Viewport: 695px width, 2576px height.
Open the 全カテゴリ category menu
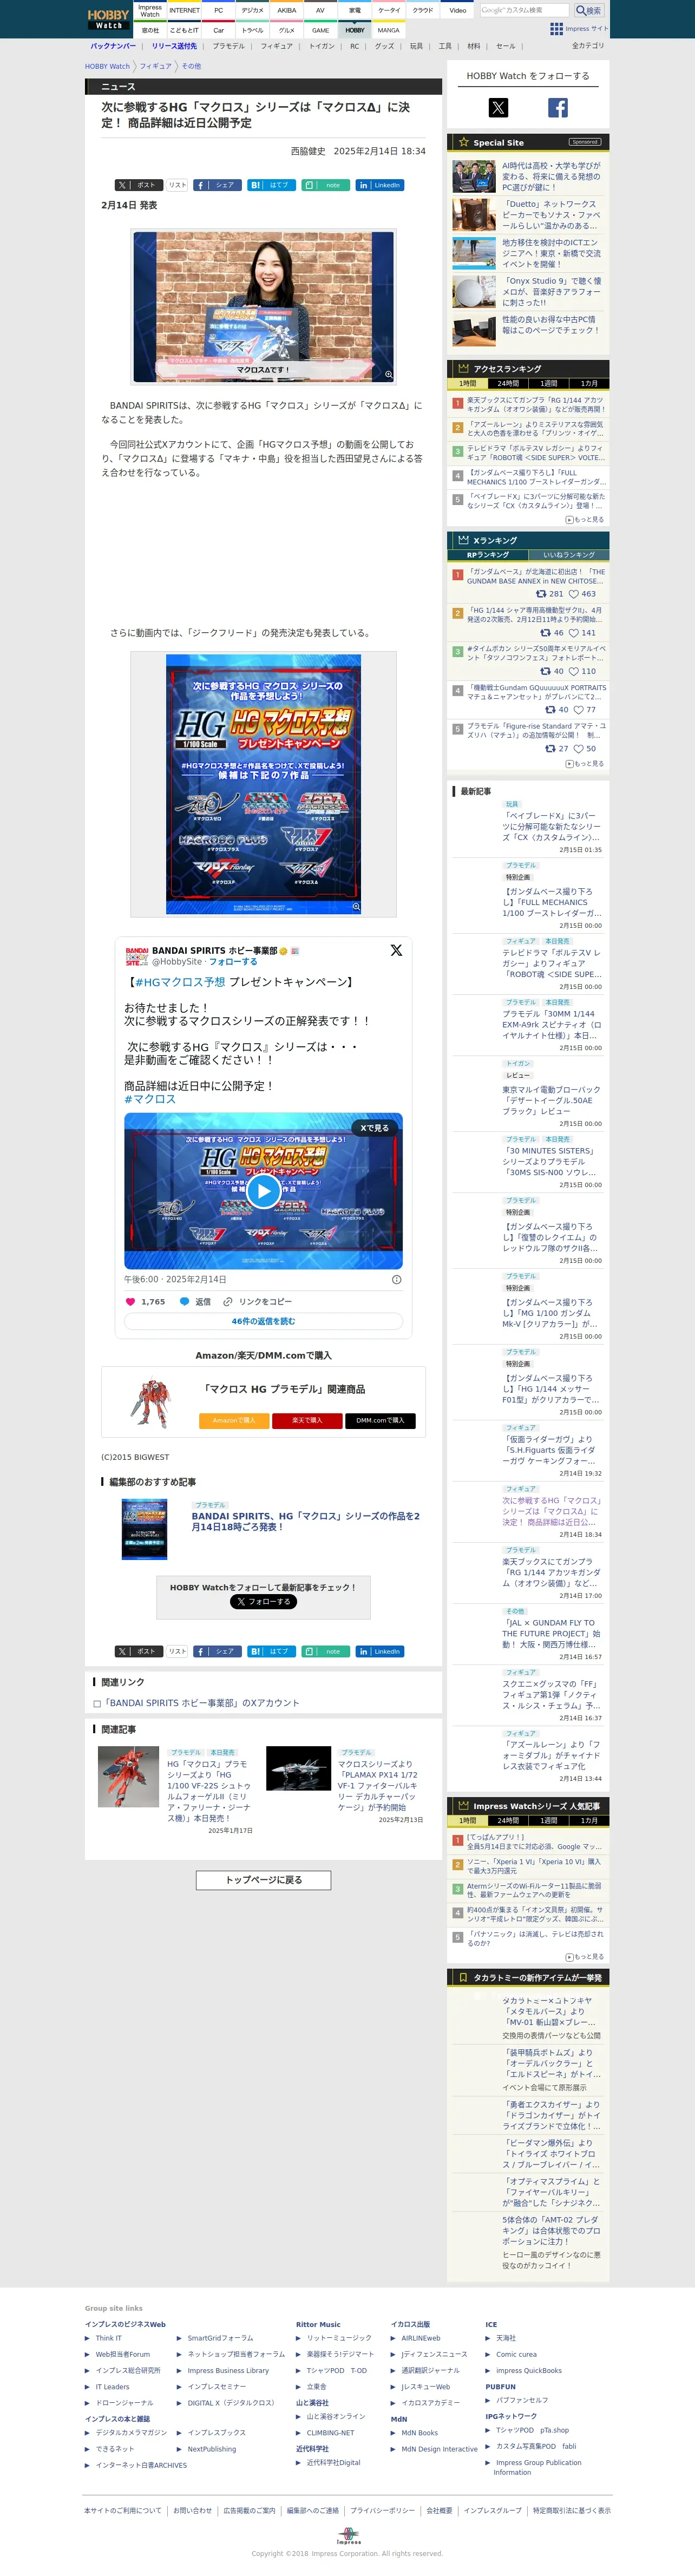pos(587,46)
